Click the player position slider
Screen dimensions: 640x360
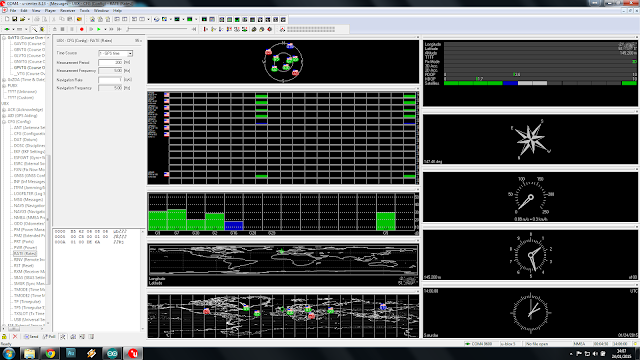click(158, 29)
